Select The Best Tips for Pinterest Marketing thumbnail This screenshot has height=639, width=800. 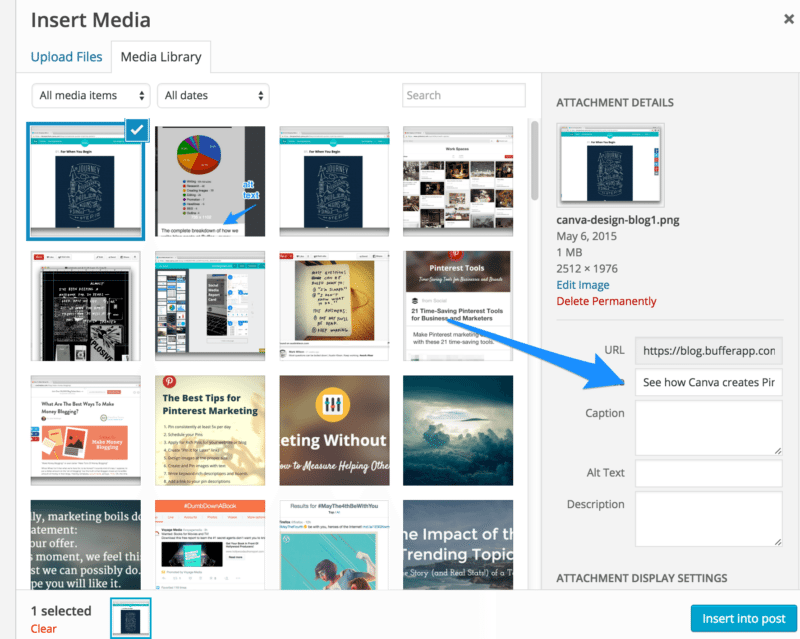209,430
